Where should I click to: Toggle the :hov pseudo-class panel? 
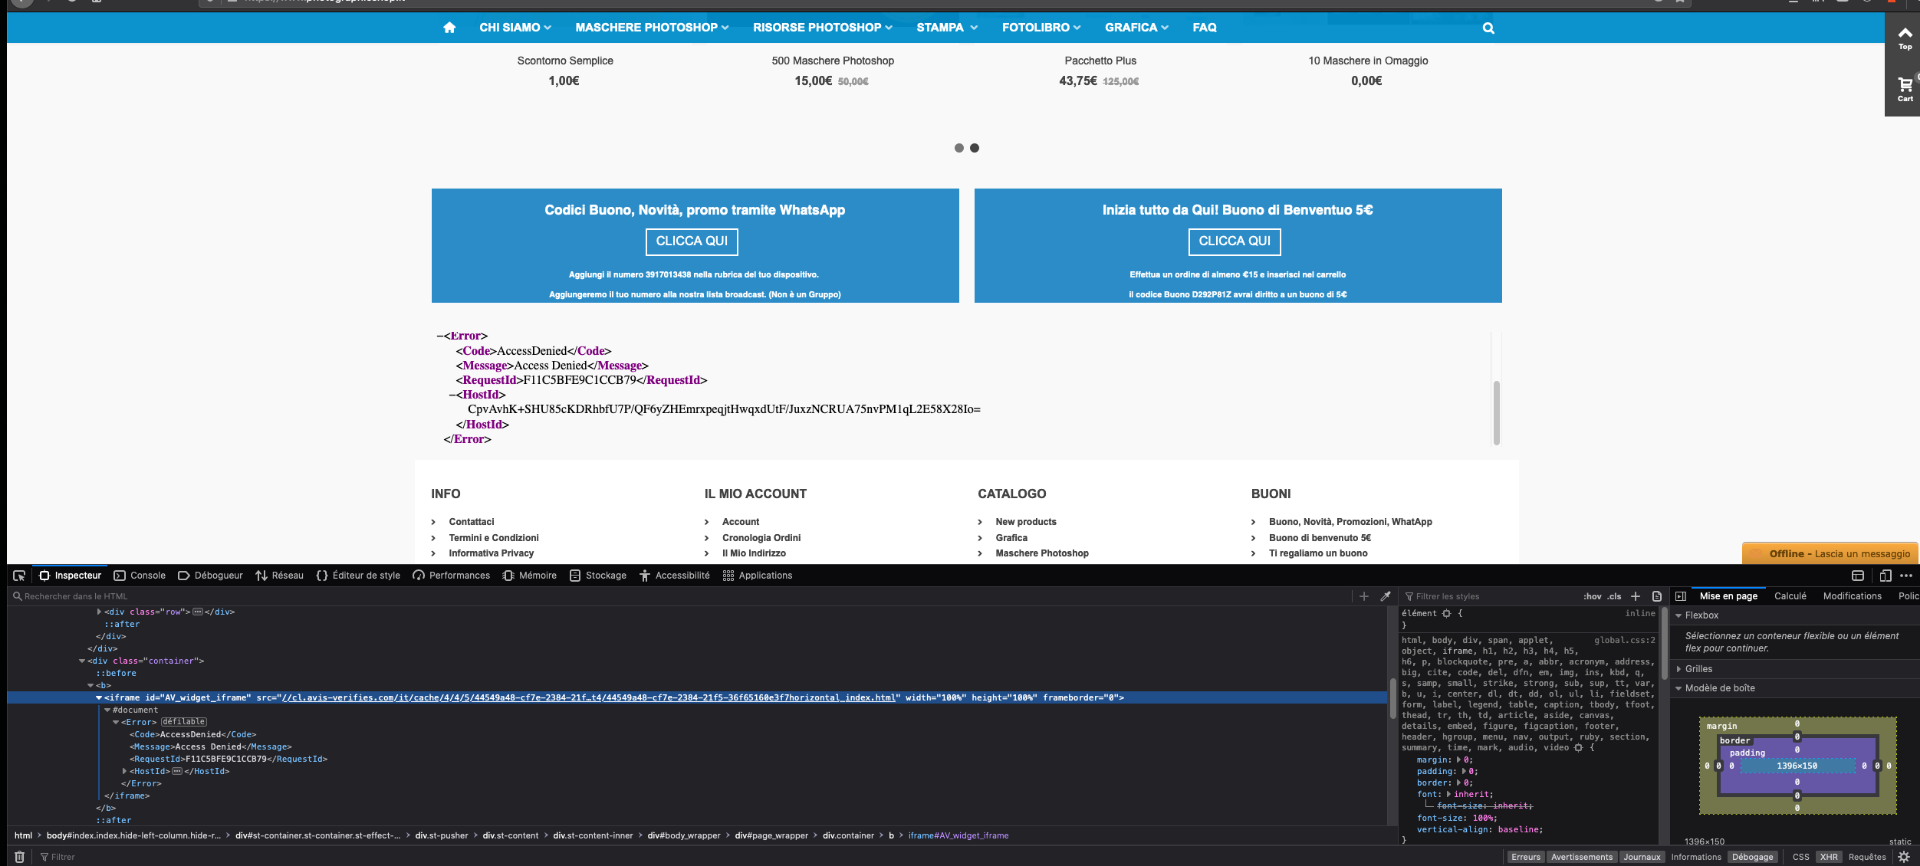coord(1592,596)
